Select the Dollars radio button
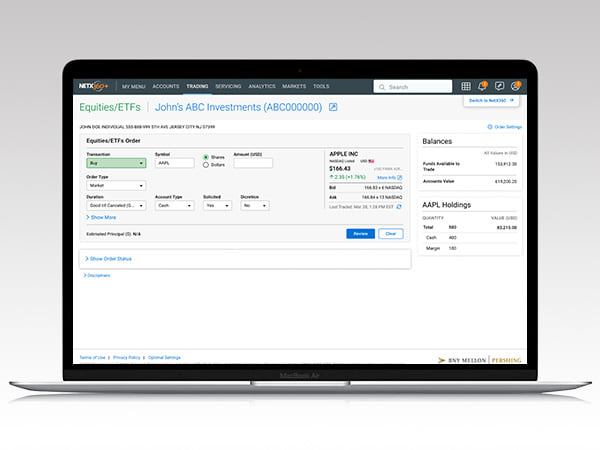 click(x=206, y=164)
